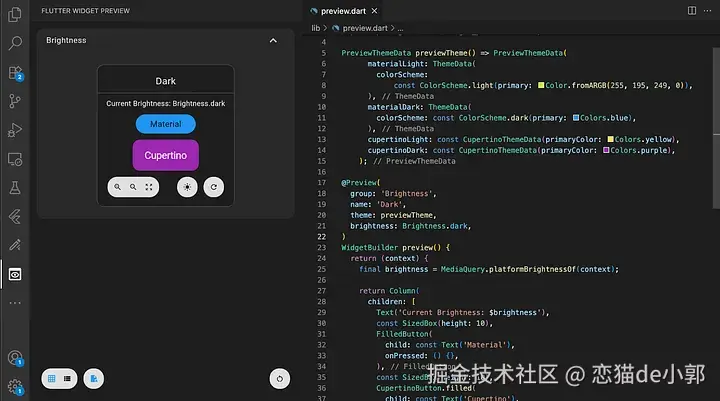This screenshot has width=720, height=401.
Task: Click 'materialLight: ThemeData(' code line
Action: tap(422, 64)
